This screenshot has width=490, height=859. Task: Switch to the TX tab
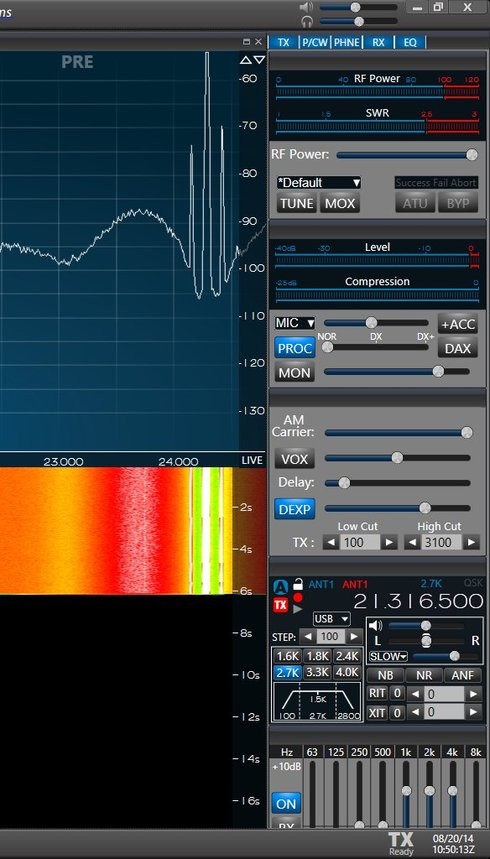[283, 42]
